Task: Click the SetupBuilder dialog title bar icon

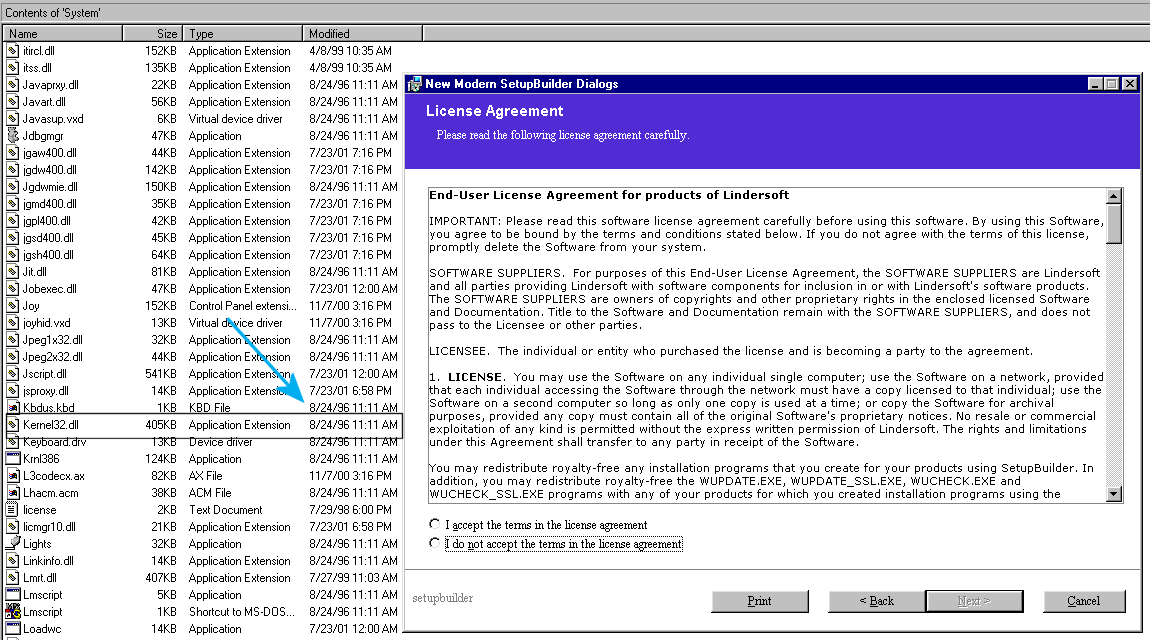Action: click(415, 84)
